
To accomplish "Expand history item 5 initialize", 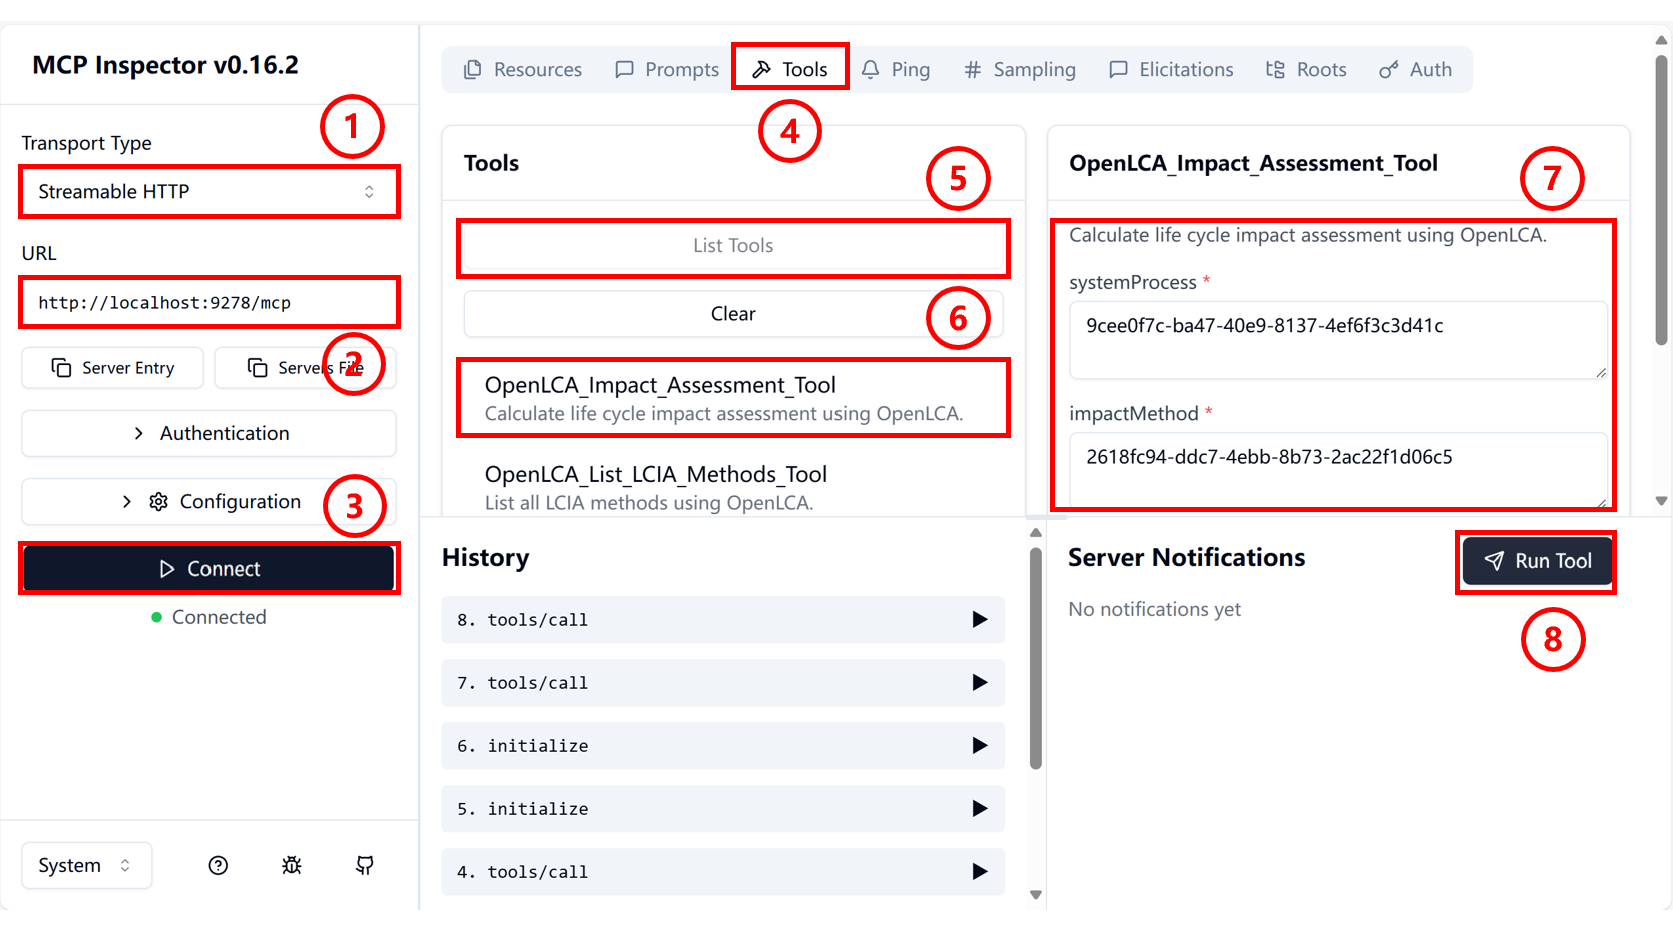I will click(x=722, y=809).
